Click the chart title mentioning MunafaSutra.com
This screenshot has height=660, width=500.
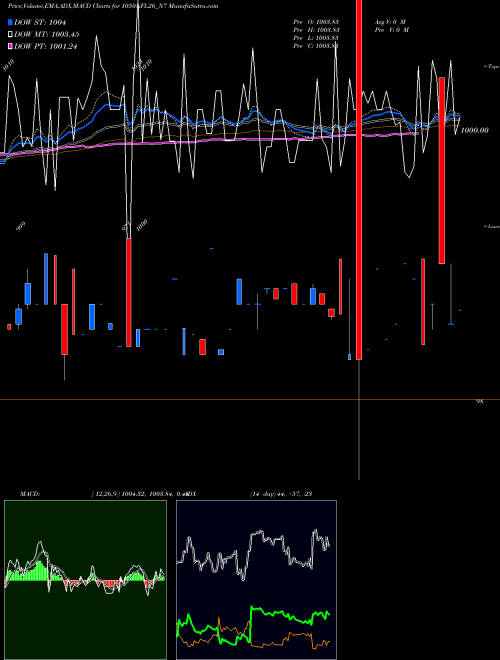[113, 6]
